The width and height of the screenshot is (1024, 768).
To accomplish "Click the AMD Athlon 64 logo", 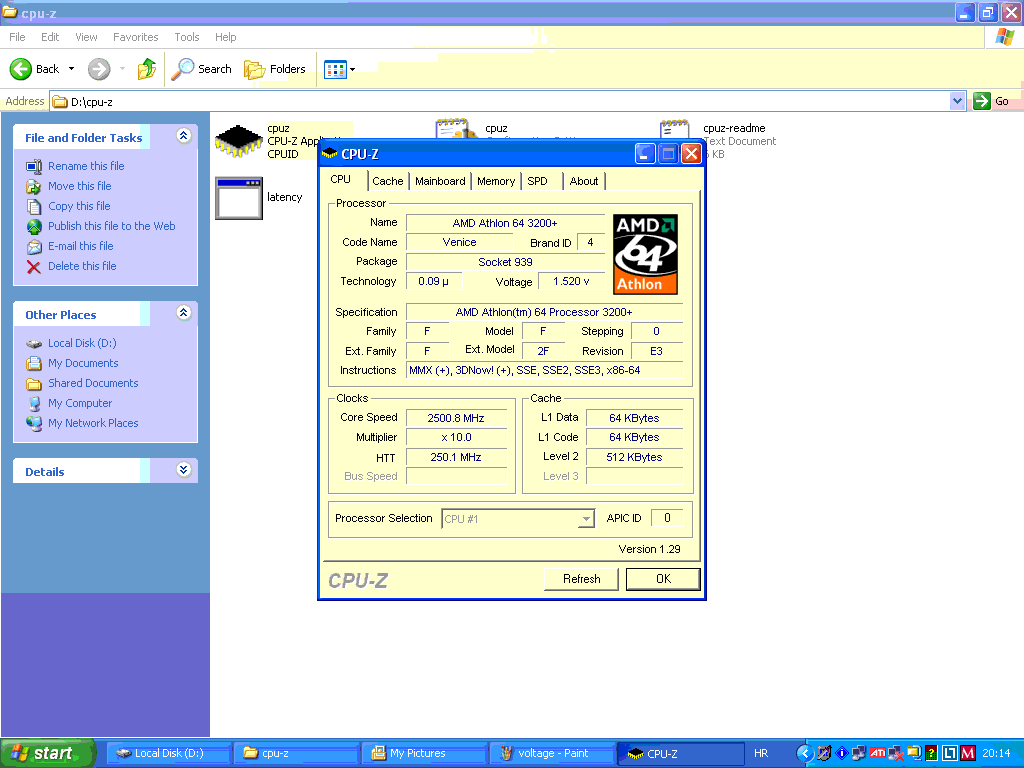I will point(645,254).
